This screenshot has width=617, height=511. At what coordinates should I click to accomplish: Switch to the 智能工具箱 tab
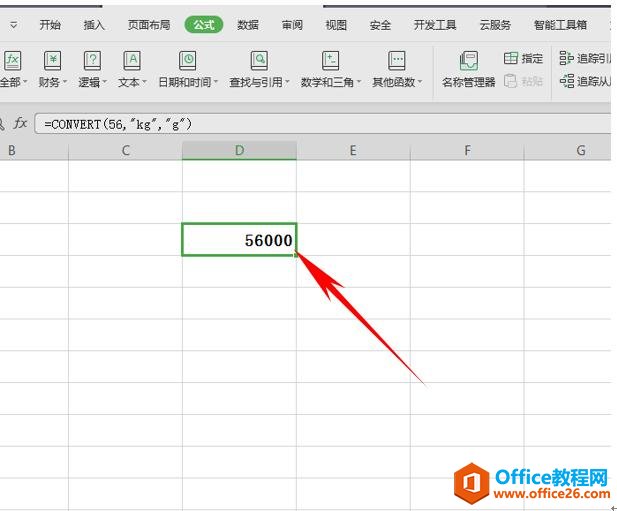point(560,25)
